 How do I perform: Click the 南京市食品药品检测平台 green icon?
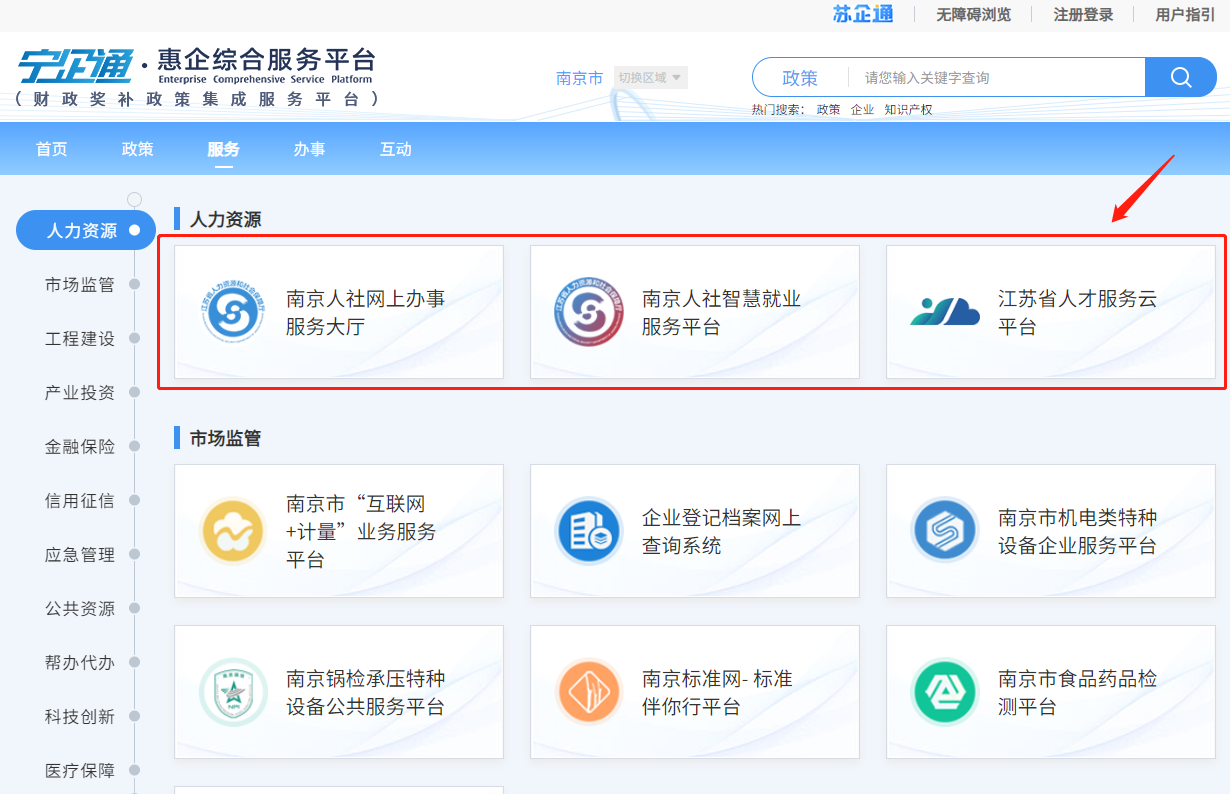pyautogui.click(x=945, y=692)
